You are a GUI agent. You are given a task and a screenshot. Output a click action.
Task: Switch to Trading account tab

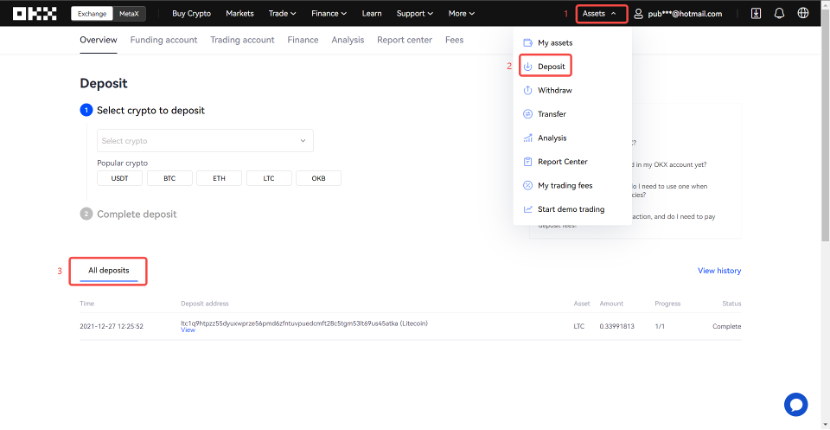[242, 40]
